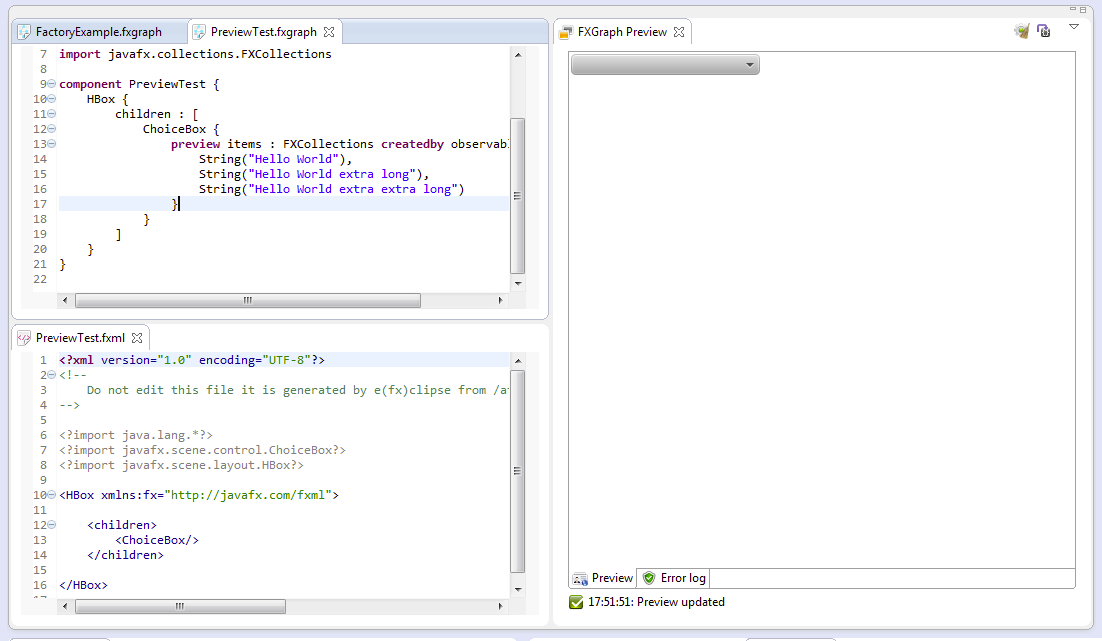Close the PreviewTest.fxgraph editor tab

(328, 32)
